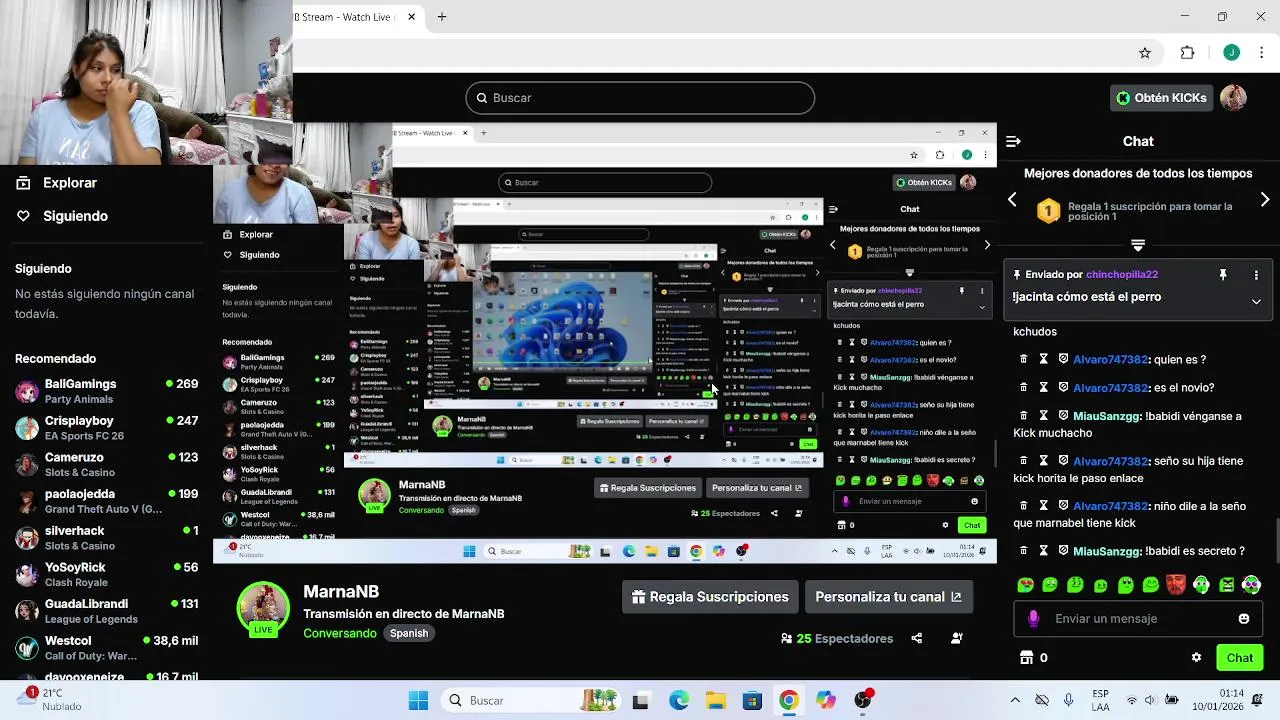Open pinned message three-dot menu
This screenshot has height=720, width=1280.
tap(1256, 274)
